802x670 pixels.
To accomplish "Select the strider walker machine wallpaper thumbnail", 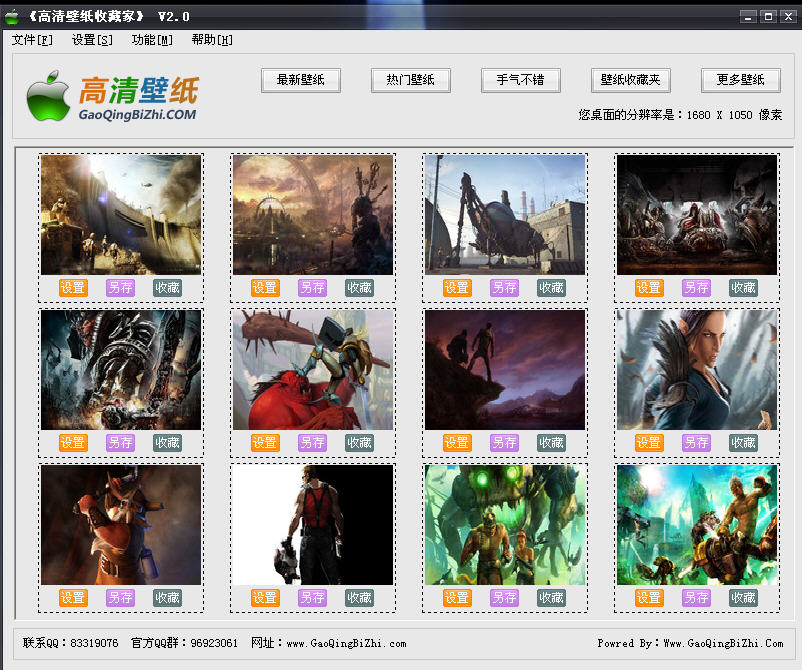I will pos(505,215).
